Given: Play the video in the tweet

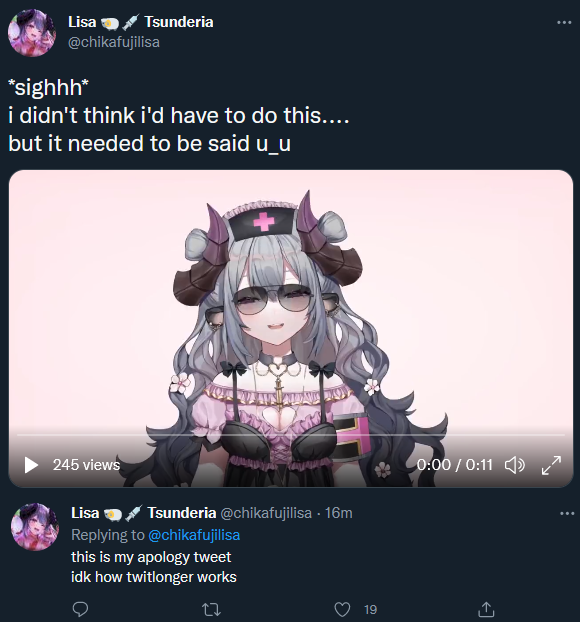Looking at the screenshot, I should tap(31, 465).
